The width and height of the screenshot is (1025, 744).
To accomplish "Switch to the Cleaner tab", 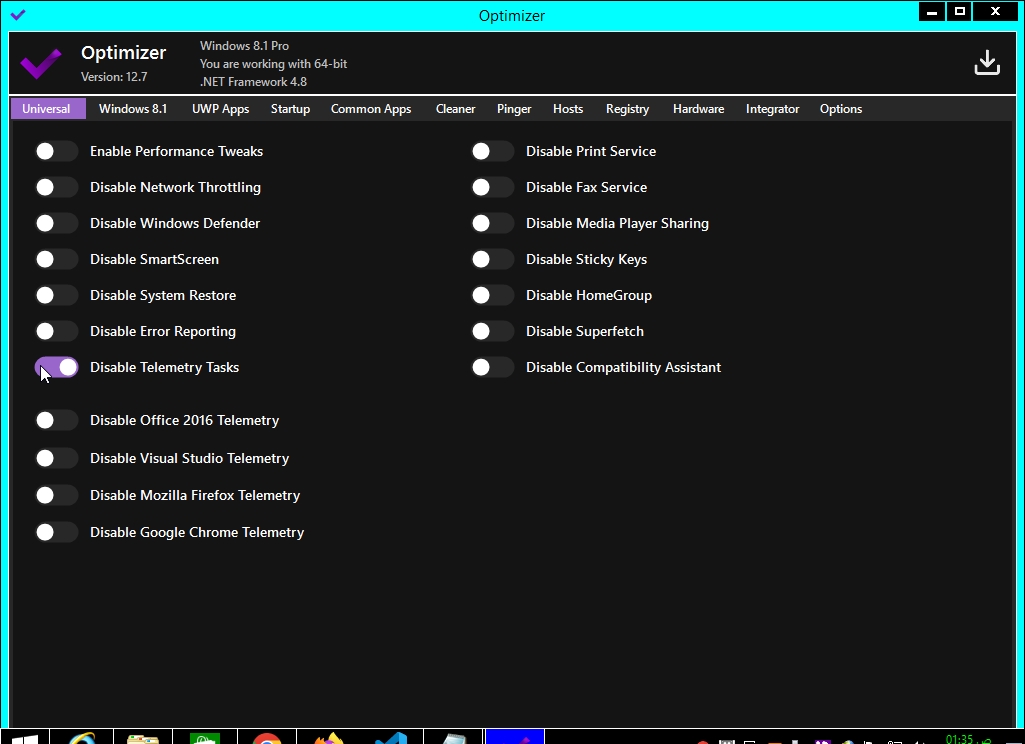I will 455,109.
